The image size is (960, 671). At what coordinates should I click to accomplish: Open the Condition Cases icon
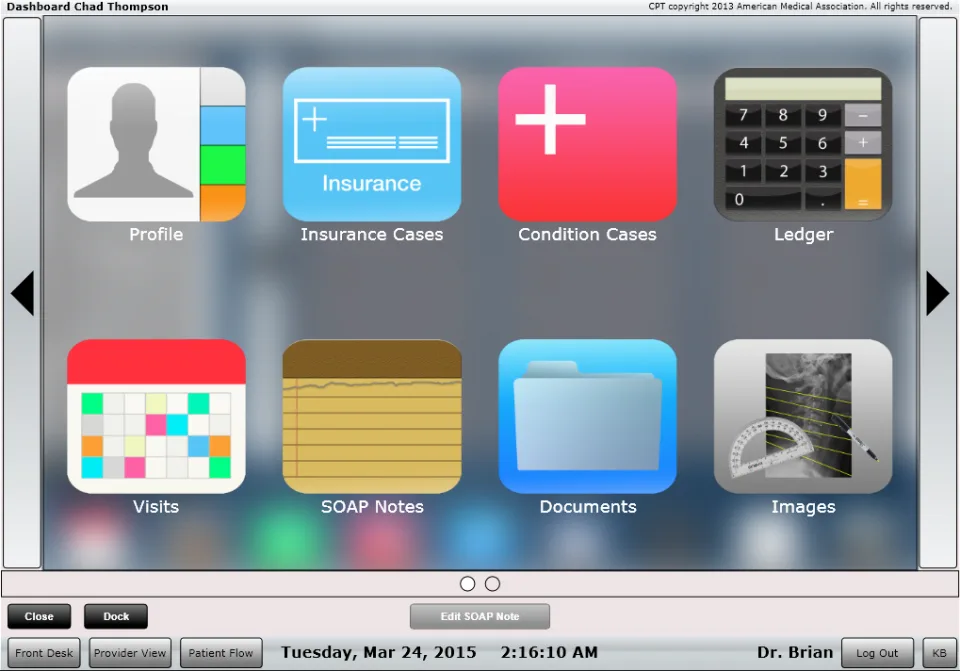tap(587, 144)
